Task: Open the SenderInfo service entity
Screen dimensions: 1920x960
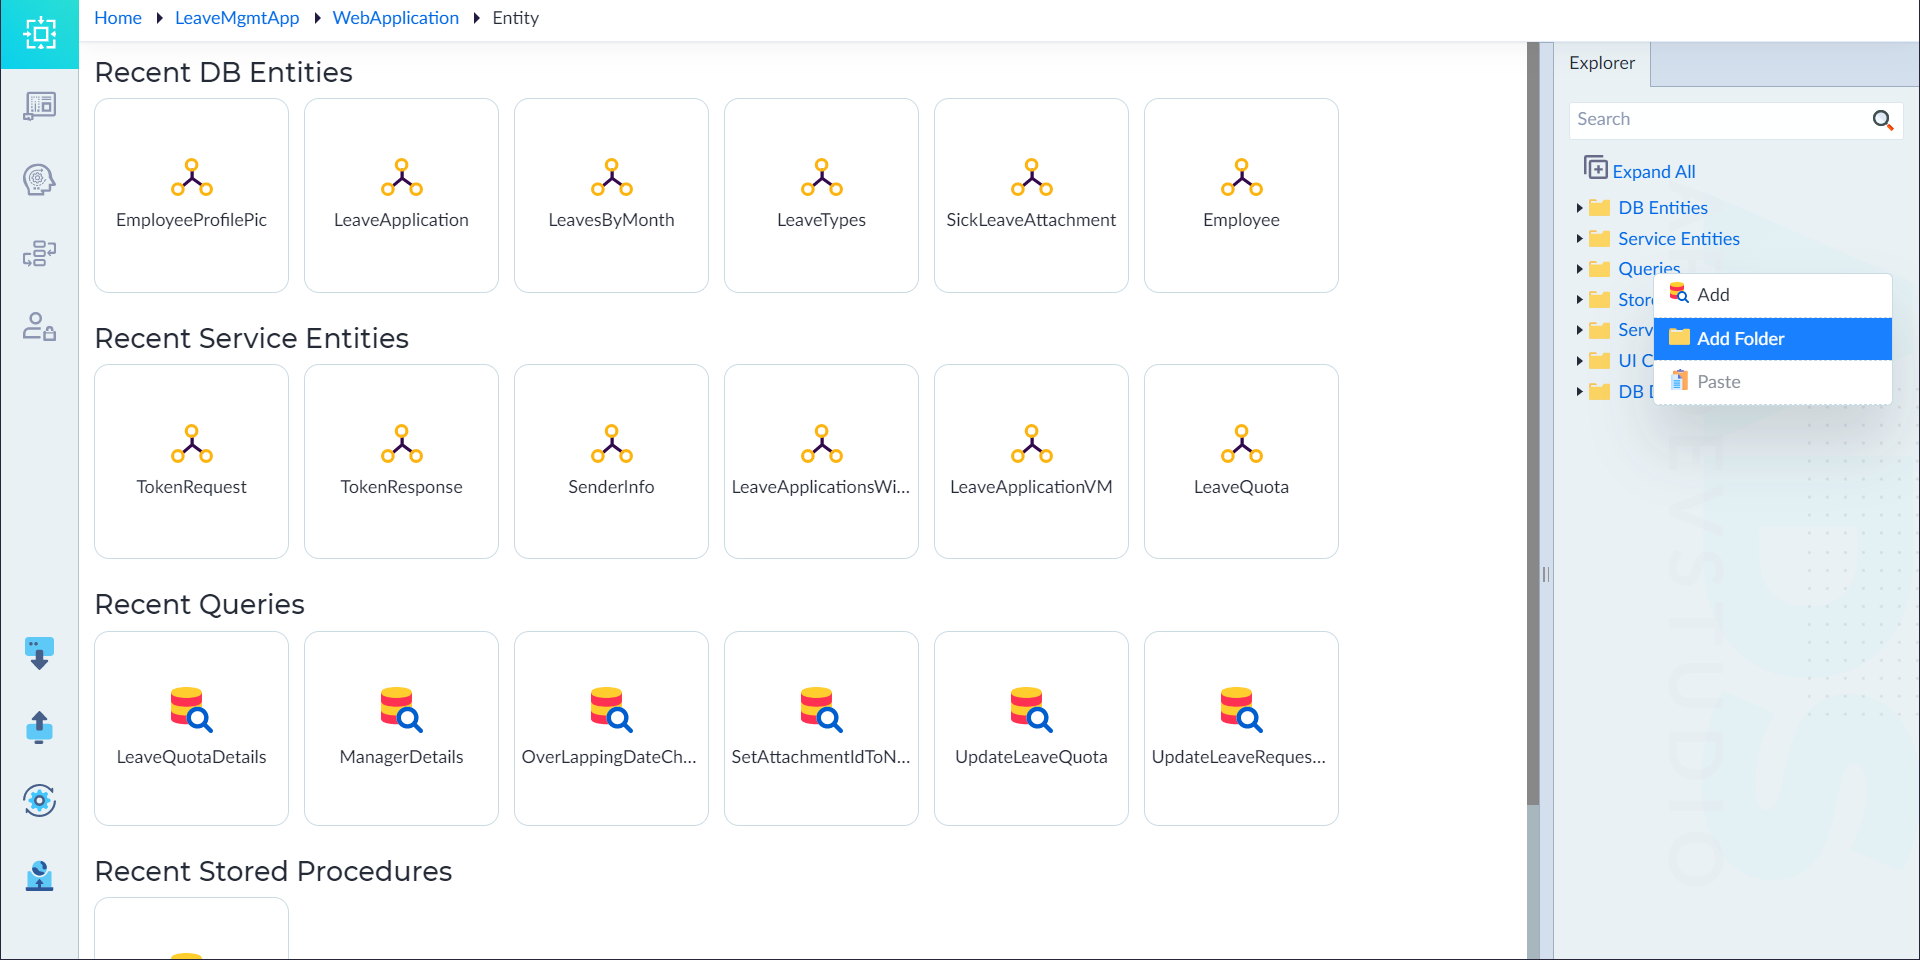Action: tap(611, 461)
